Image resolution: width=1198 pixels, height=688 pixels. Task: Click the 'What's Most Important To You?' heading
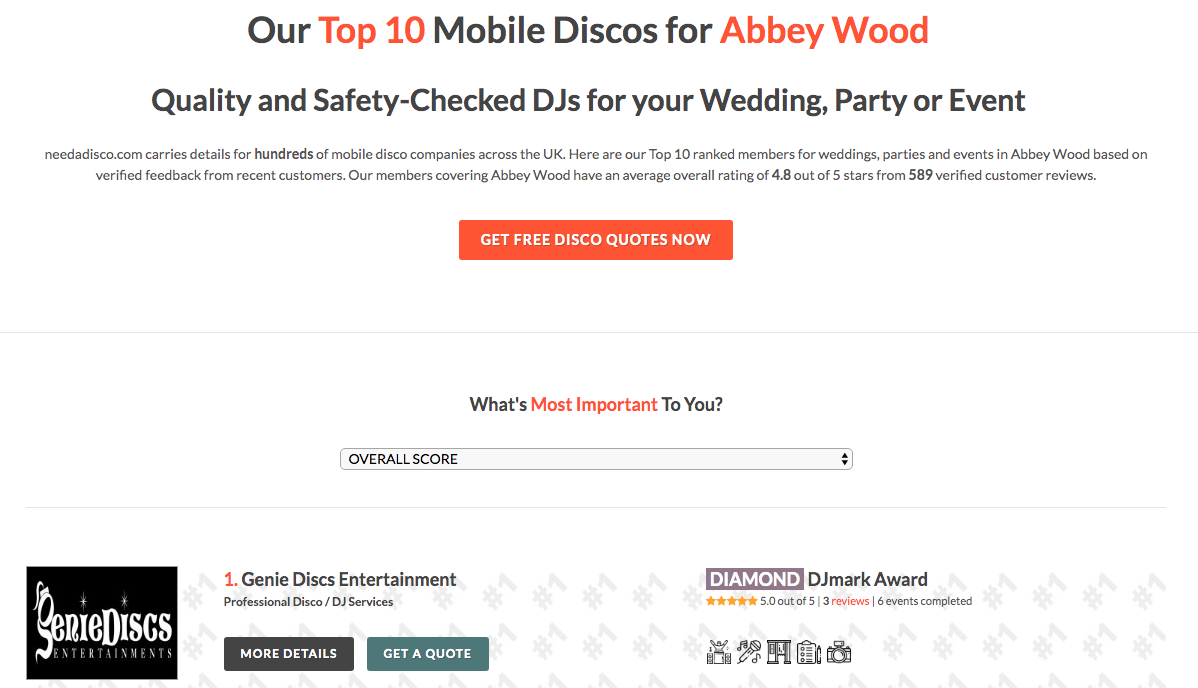pyautogui.click(x=596, y=404)
